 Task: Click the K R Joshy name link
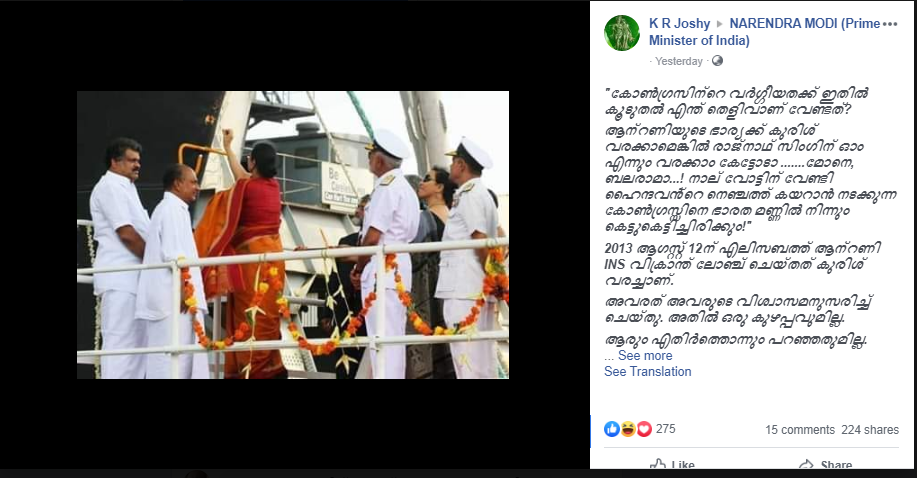pyautogui.click(x=679, y=23)
